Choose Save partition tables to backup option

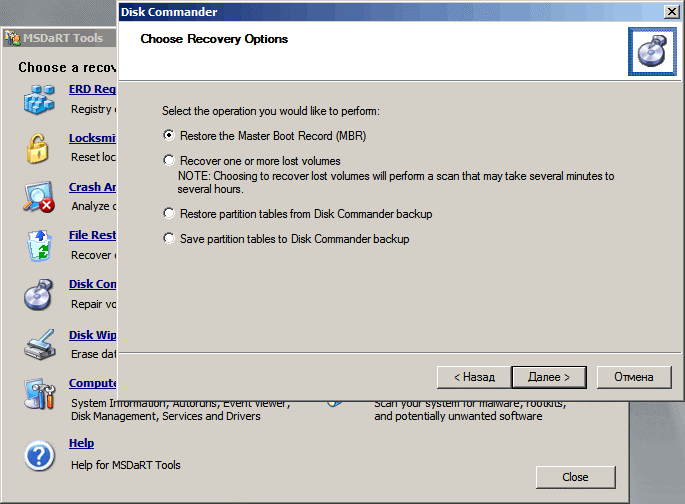[x=287, y=239]
